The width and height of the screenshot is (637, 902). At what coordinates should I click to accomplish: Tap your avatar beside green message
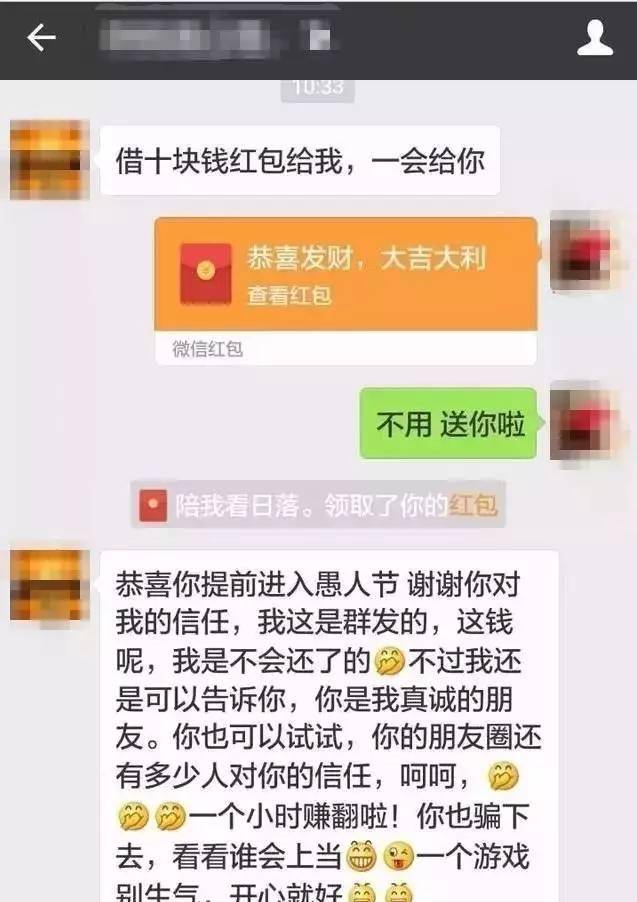(585, 421)
